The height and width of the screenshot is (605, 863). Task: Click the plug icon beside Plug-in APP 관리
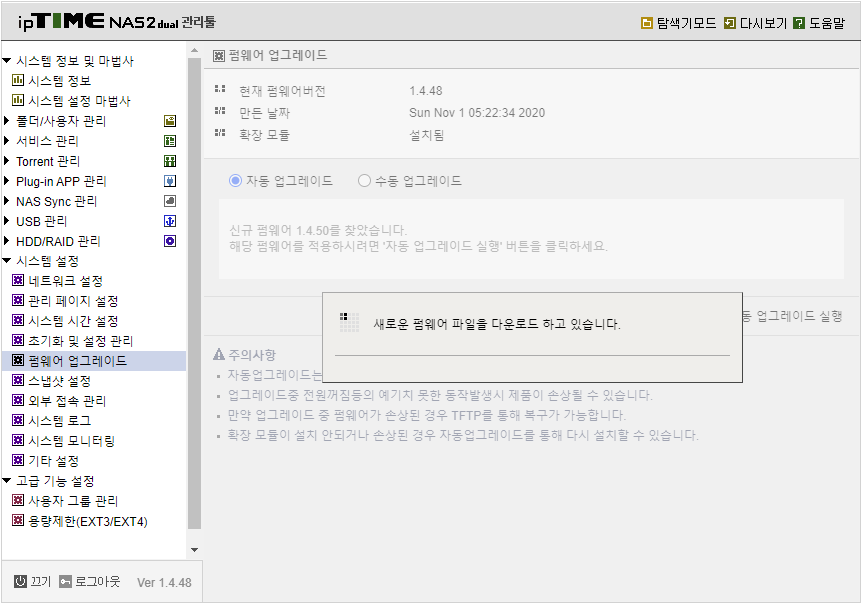(170, 181)
